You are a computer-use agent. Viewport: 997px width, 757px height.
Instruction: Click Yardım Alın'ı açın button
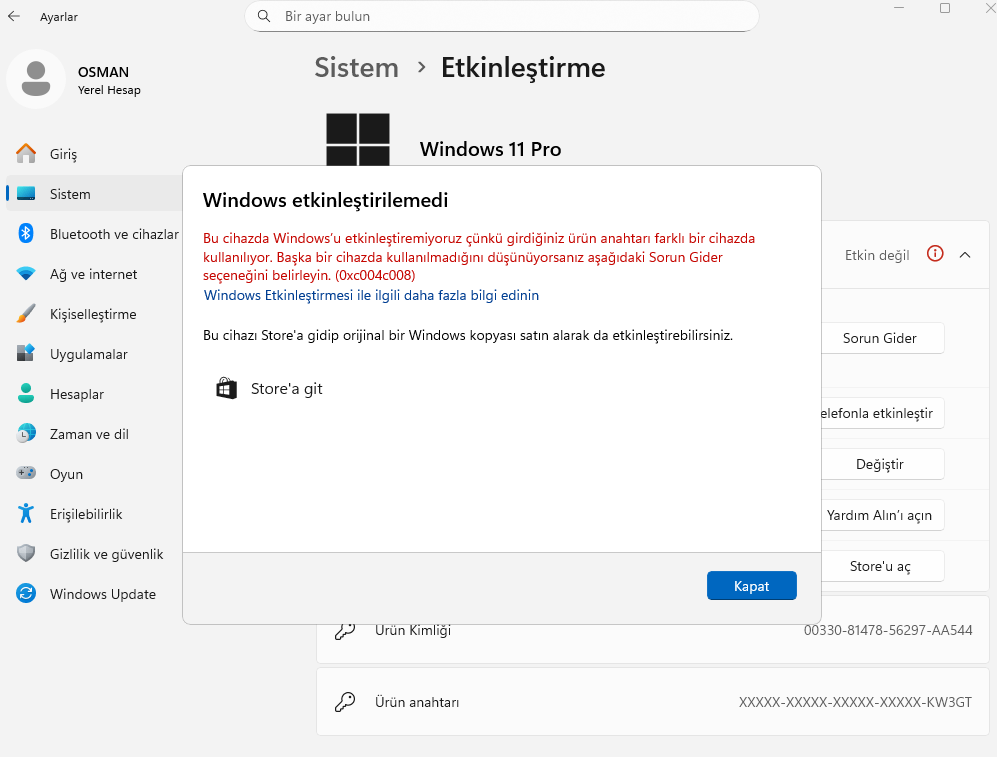pyautogui.click(x=883, y=515)
